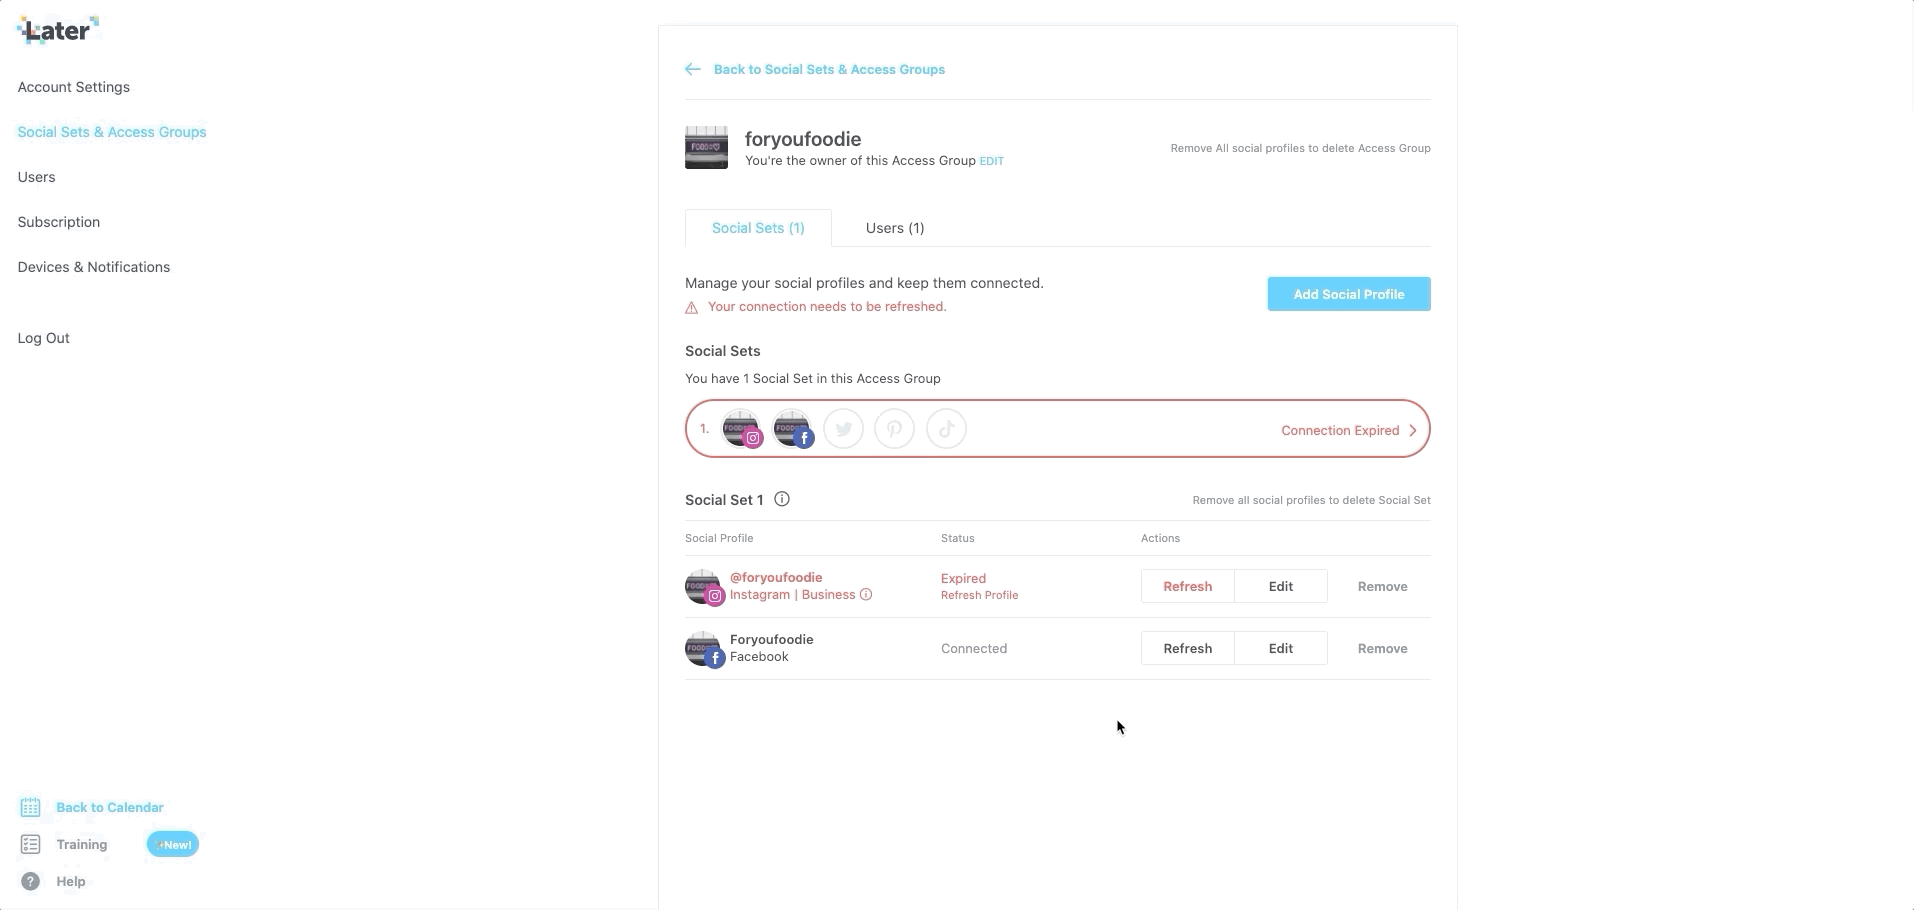Click Remove for the Facebook profile
Screen dimensions: 1914x910
point(1383,648)
